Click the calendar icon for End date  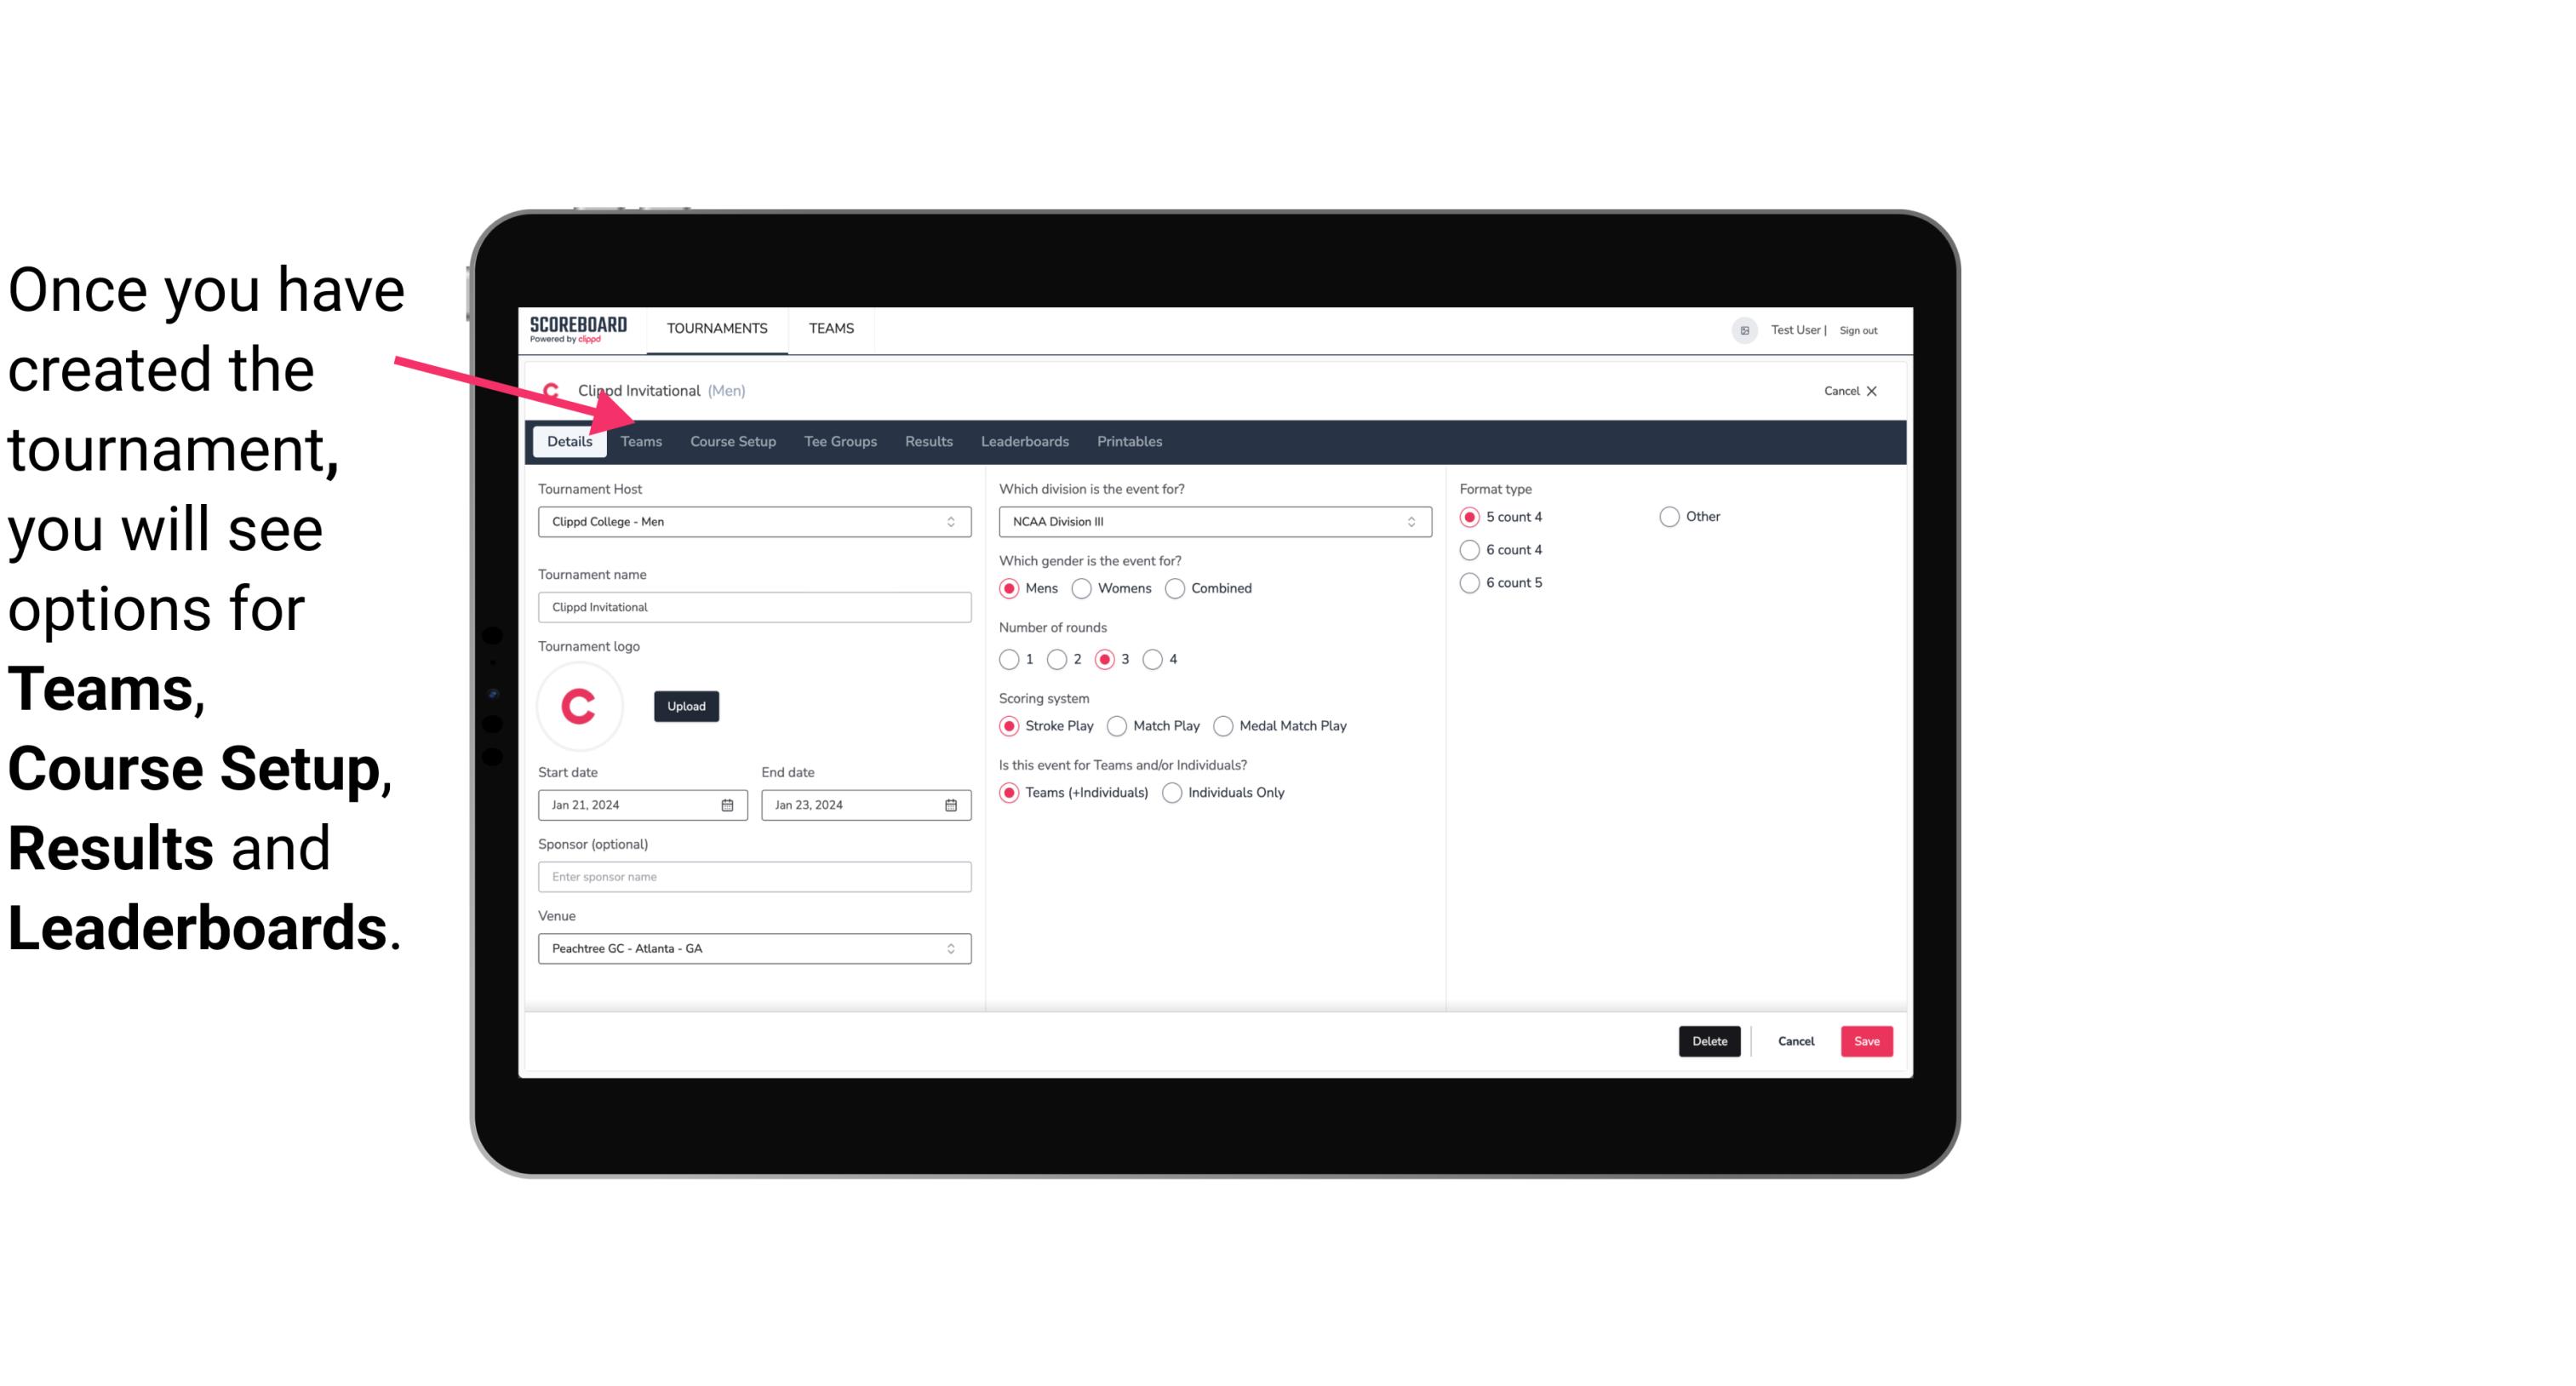[x=952, y=805]
